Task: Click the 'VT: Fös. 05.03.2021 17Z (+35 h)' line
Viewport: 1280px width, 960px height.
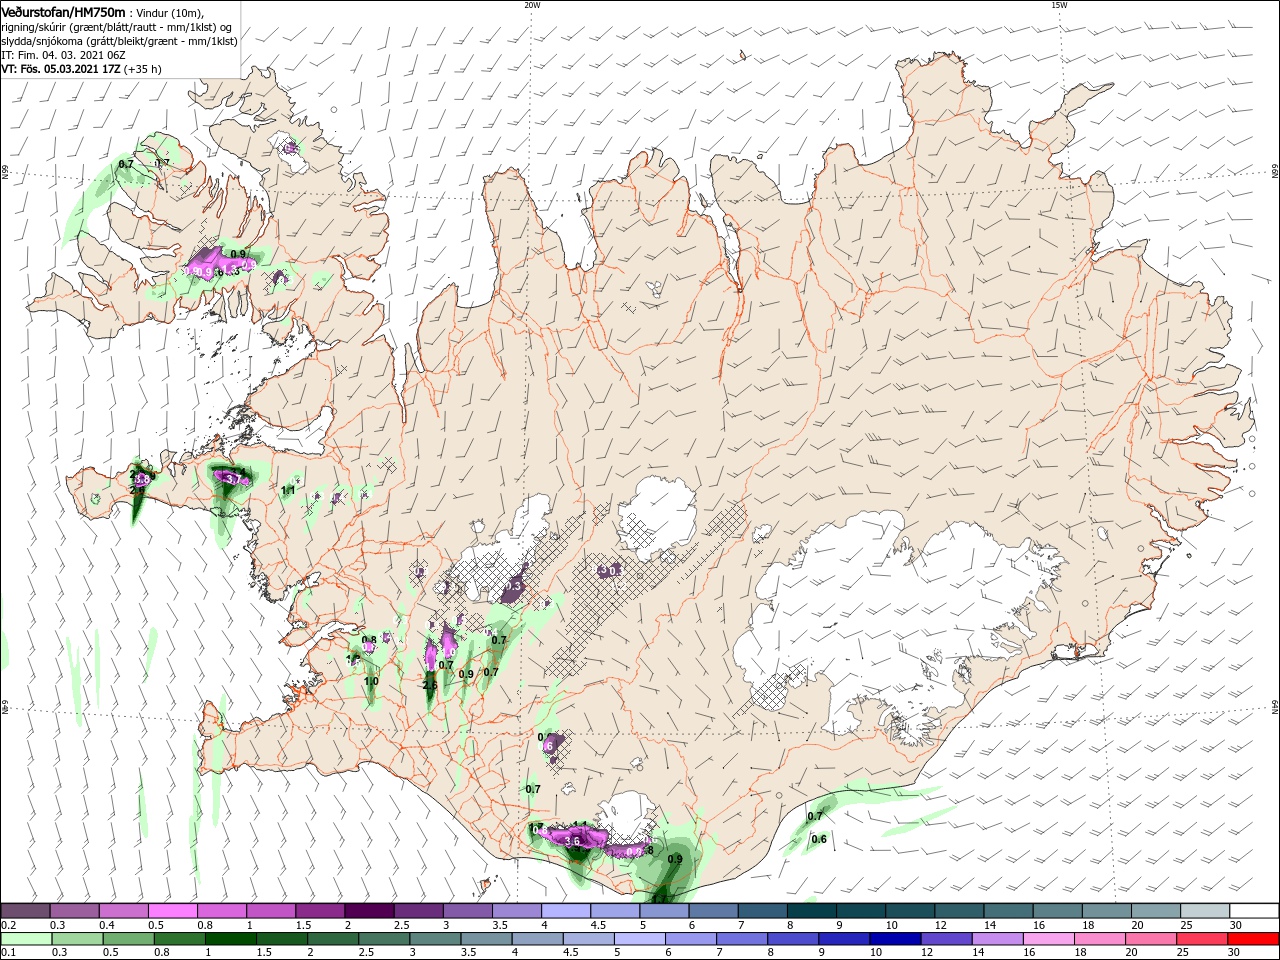Action: [81, 69]
